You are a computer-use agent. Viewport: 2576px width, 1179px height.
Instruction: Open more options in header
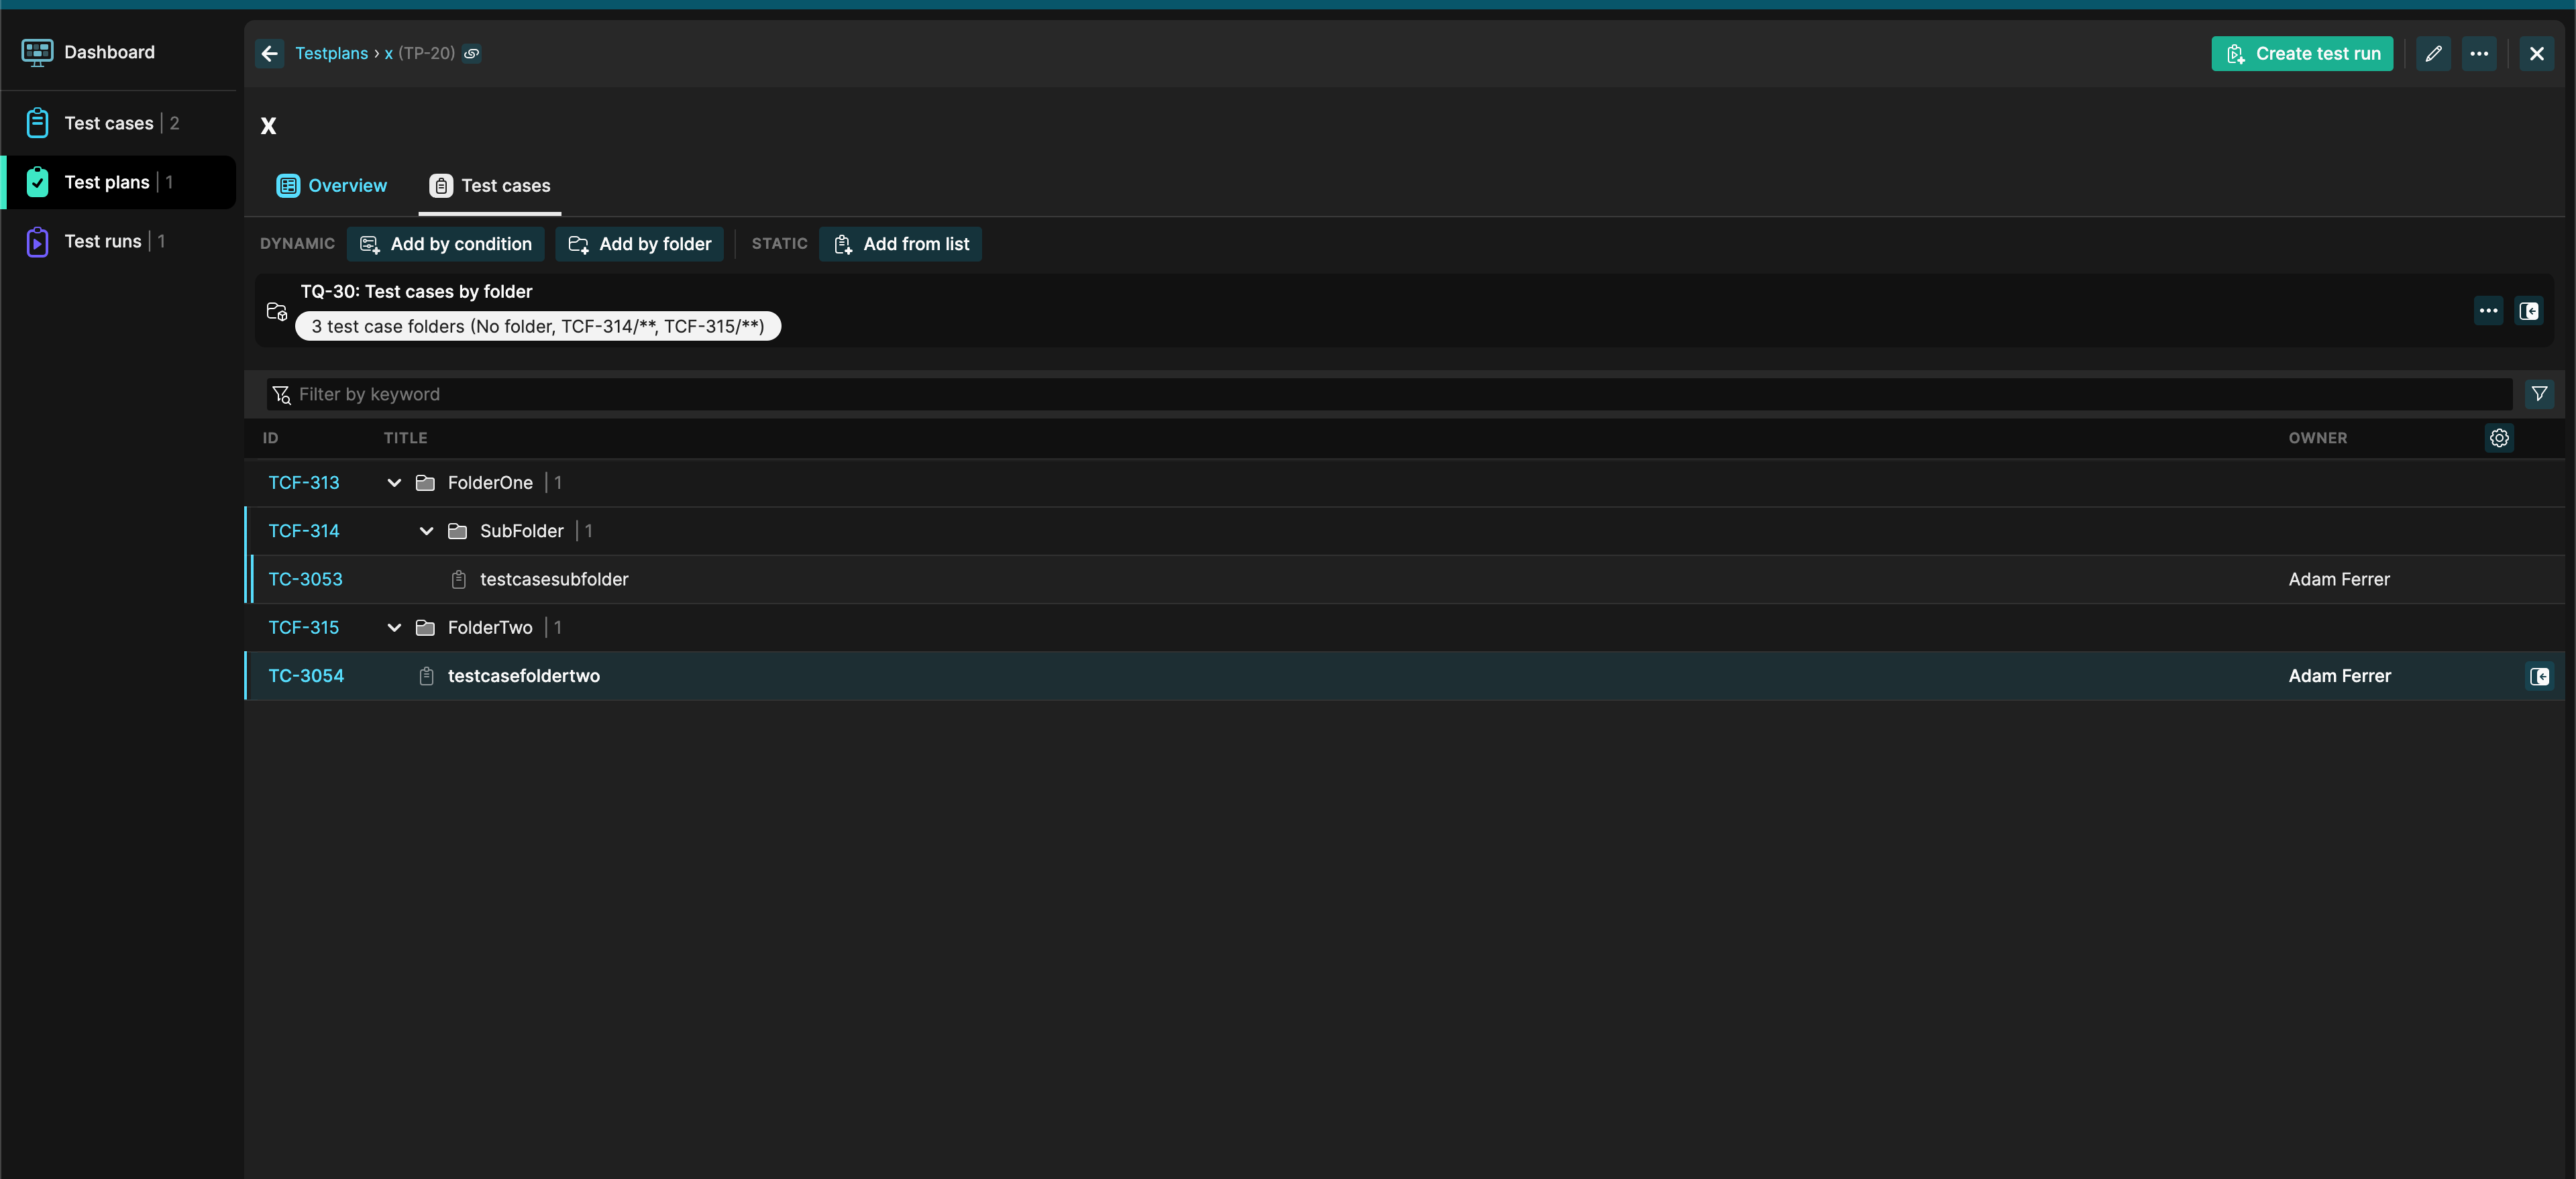point(2479,53)
